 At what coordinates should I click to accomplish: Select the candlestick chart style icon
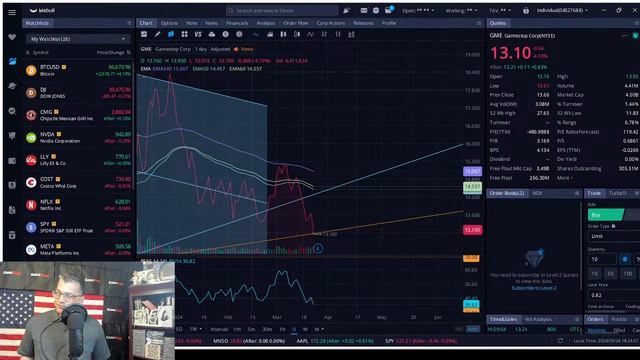(x=283, y=35)
